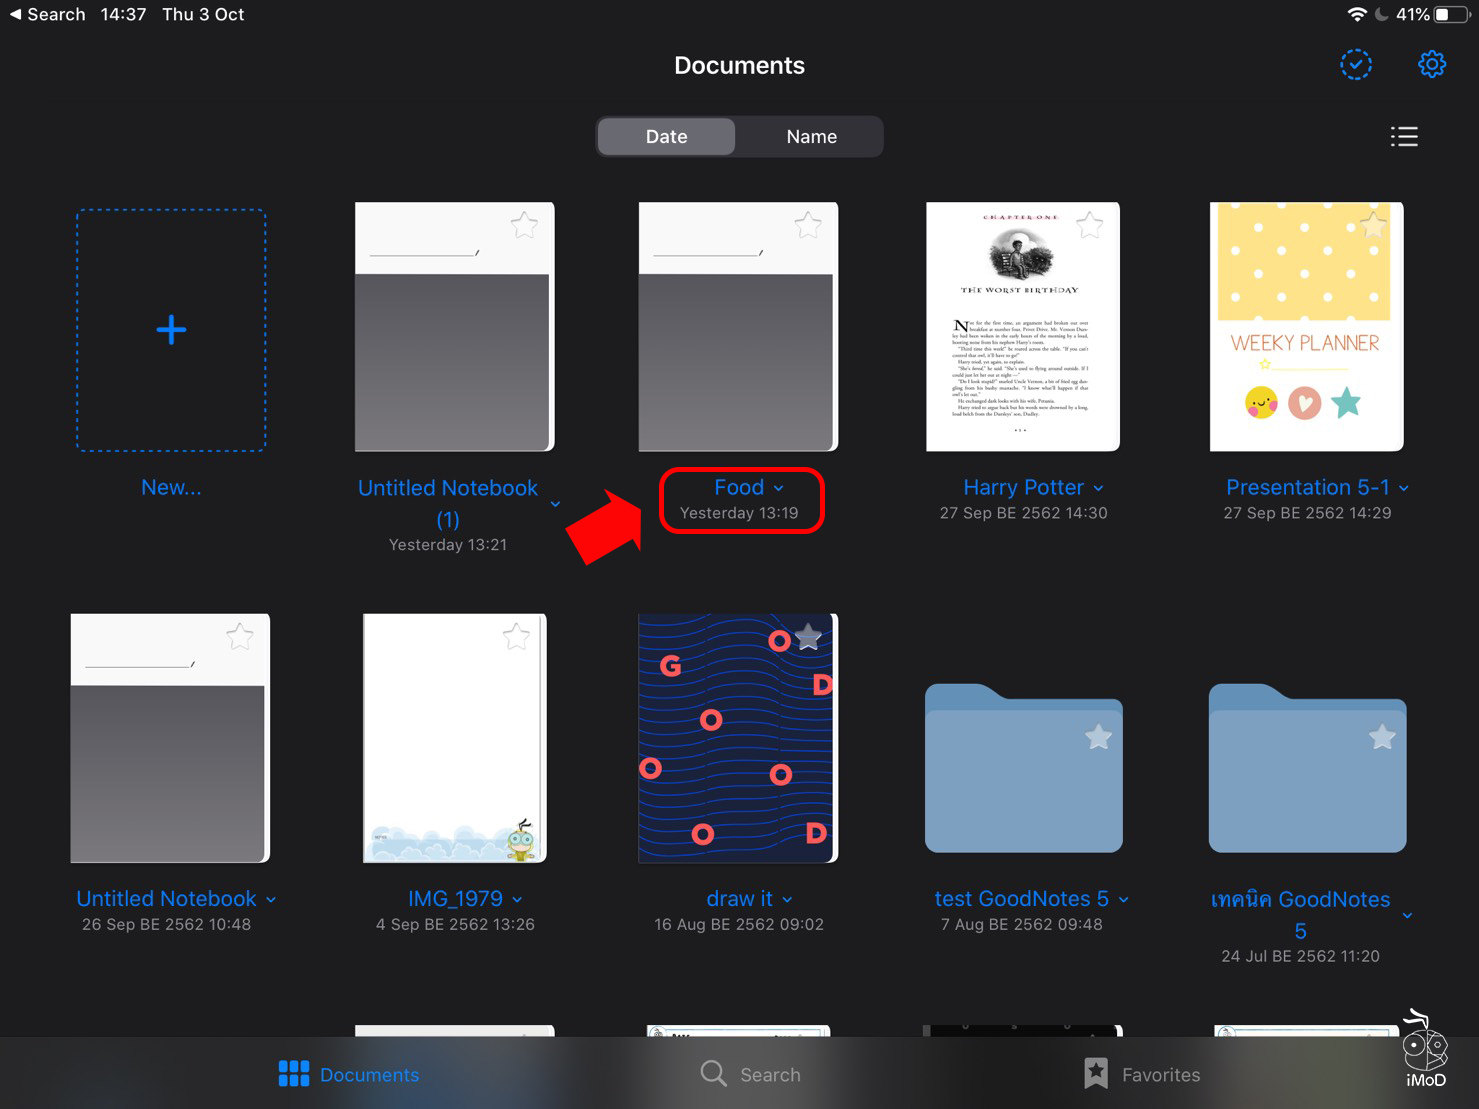
Task: Switch sorting to Name
Action: click(x=810, y=136)
